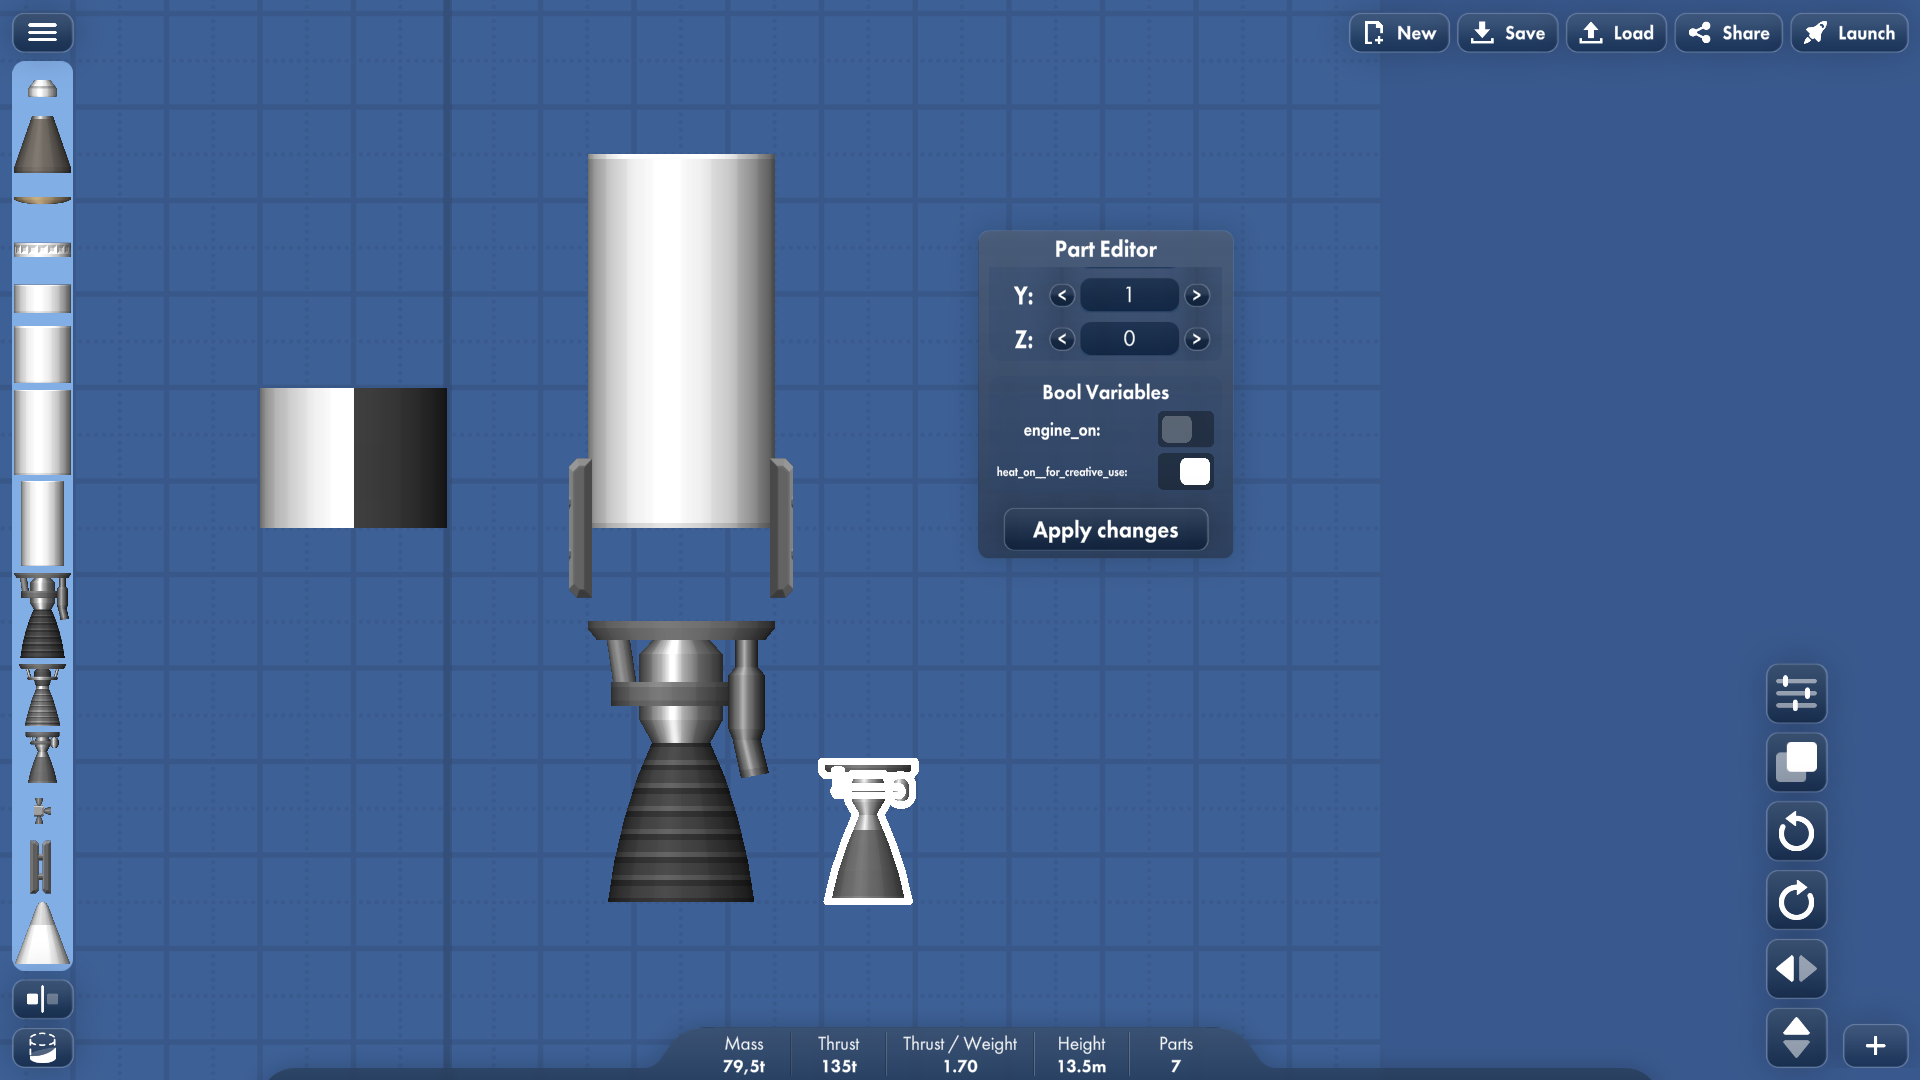Flip part horizontally with mirror icon

[x=1796, y=969]
